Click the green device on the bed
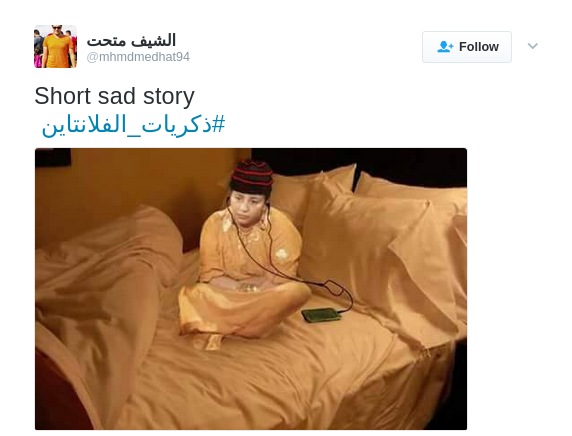 click(321, 315)
